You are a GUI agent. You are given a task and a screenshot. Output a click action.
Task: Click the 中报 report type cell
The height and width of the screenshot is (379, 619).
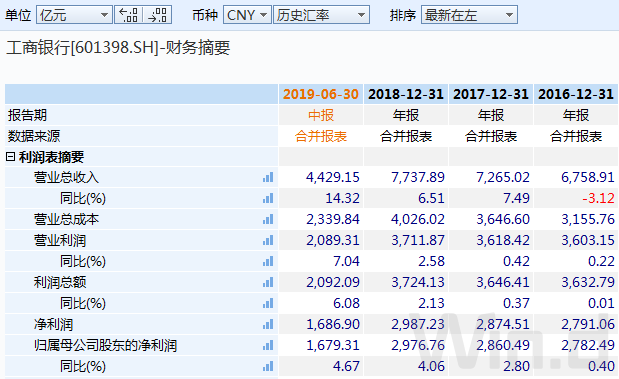321,115
